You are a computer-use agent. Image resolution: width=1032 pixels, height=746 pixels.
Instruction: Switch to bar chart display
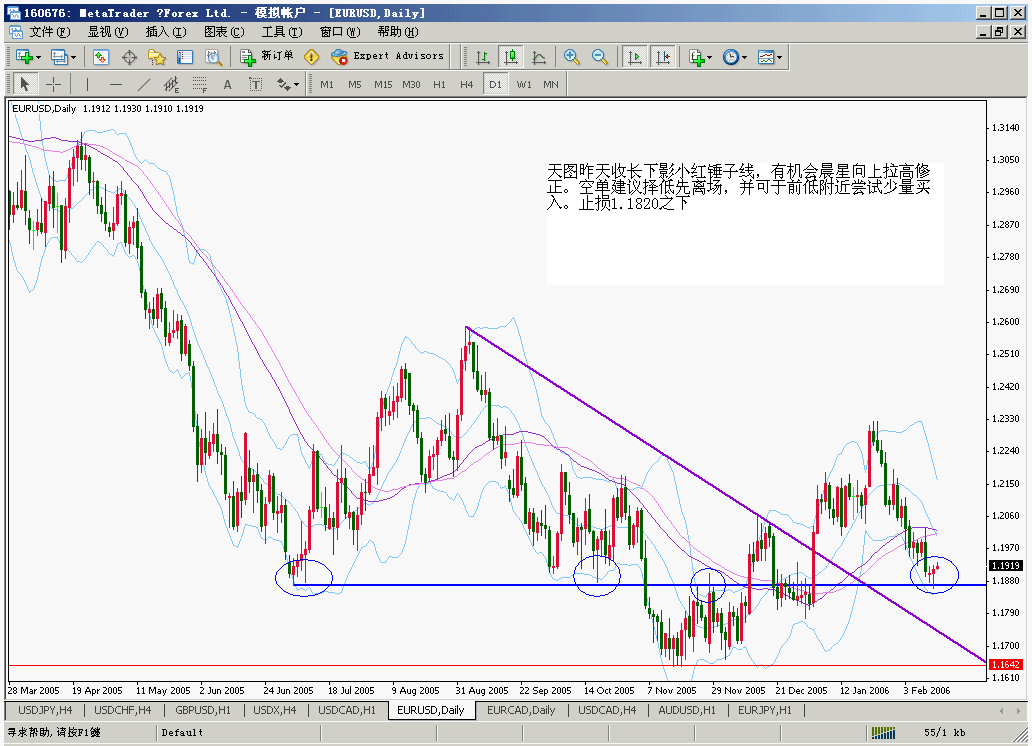[x=482, y=57]
